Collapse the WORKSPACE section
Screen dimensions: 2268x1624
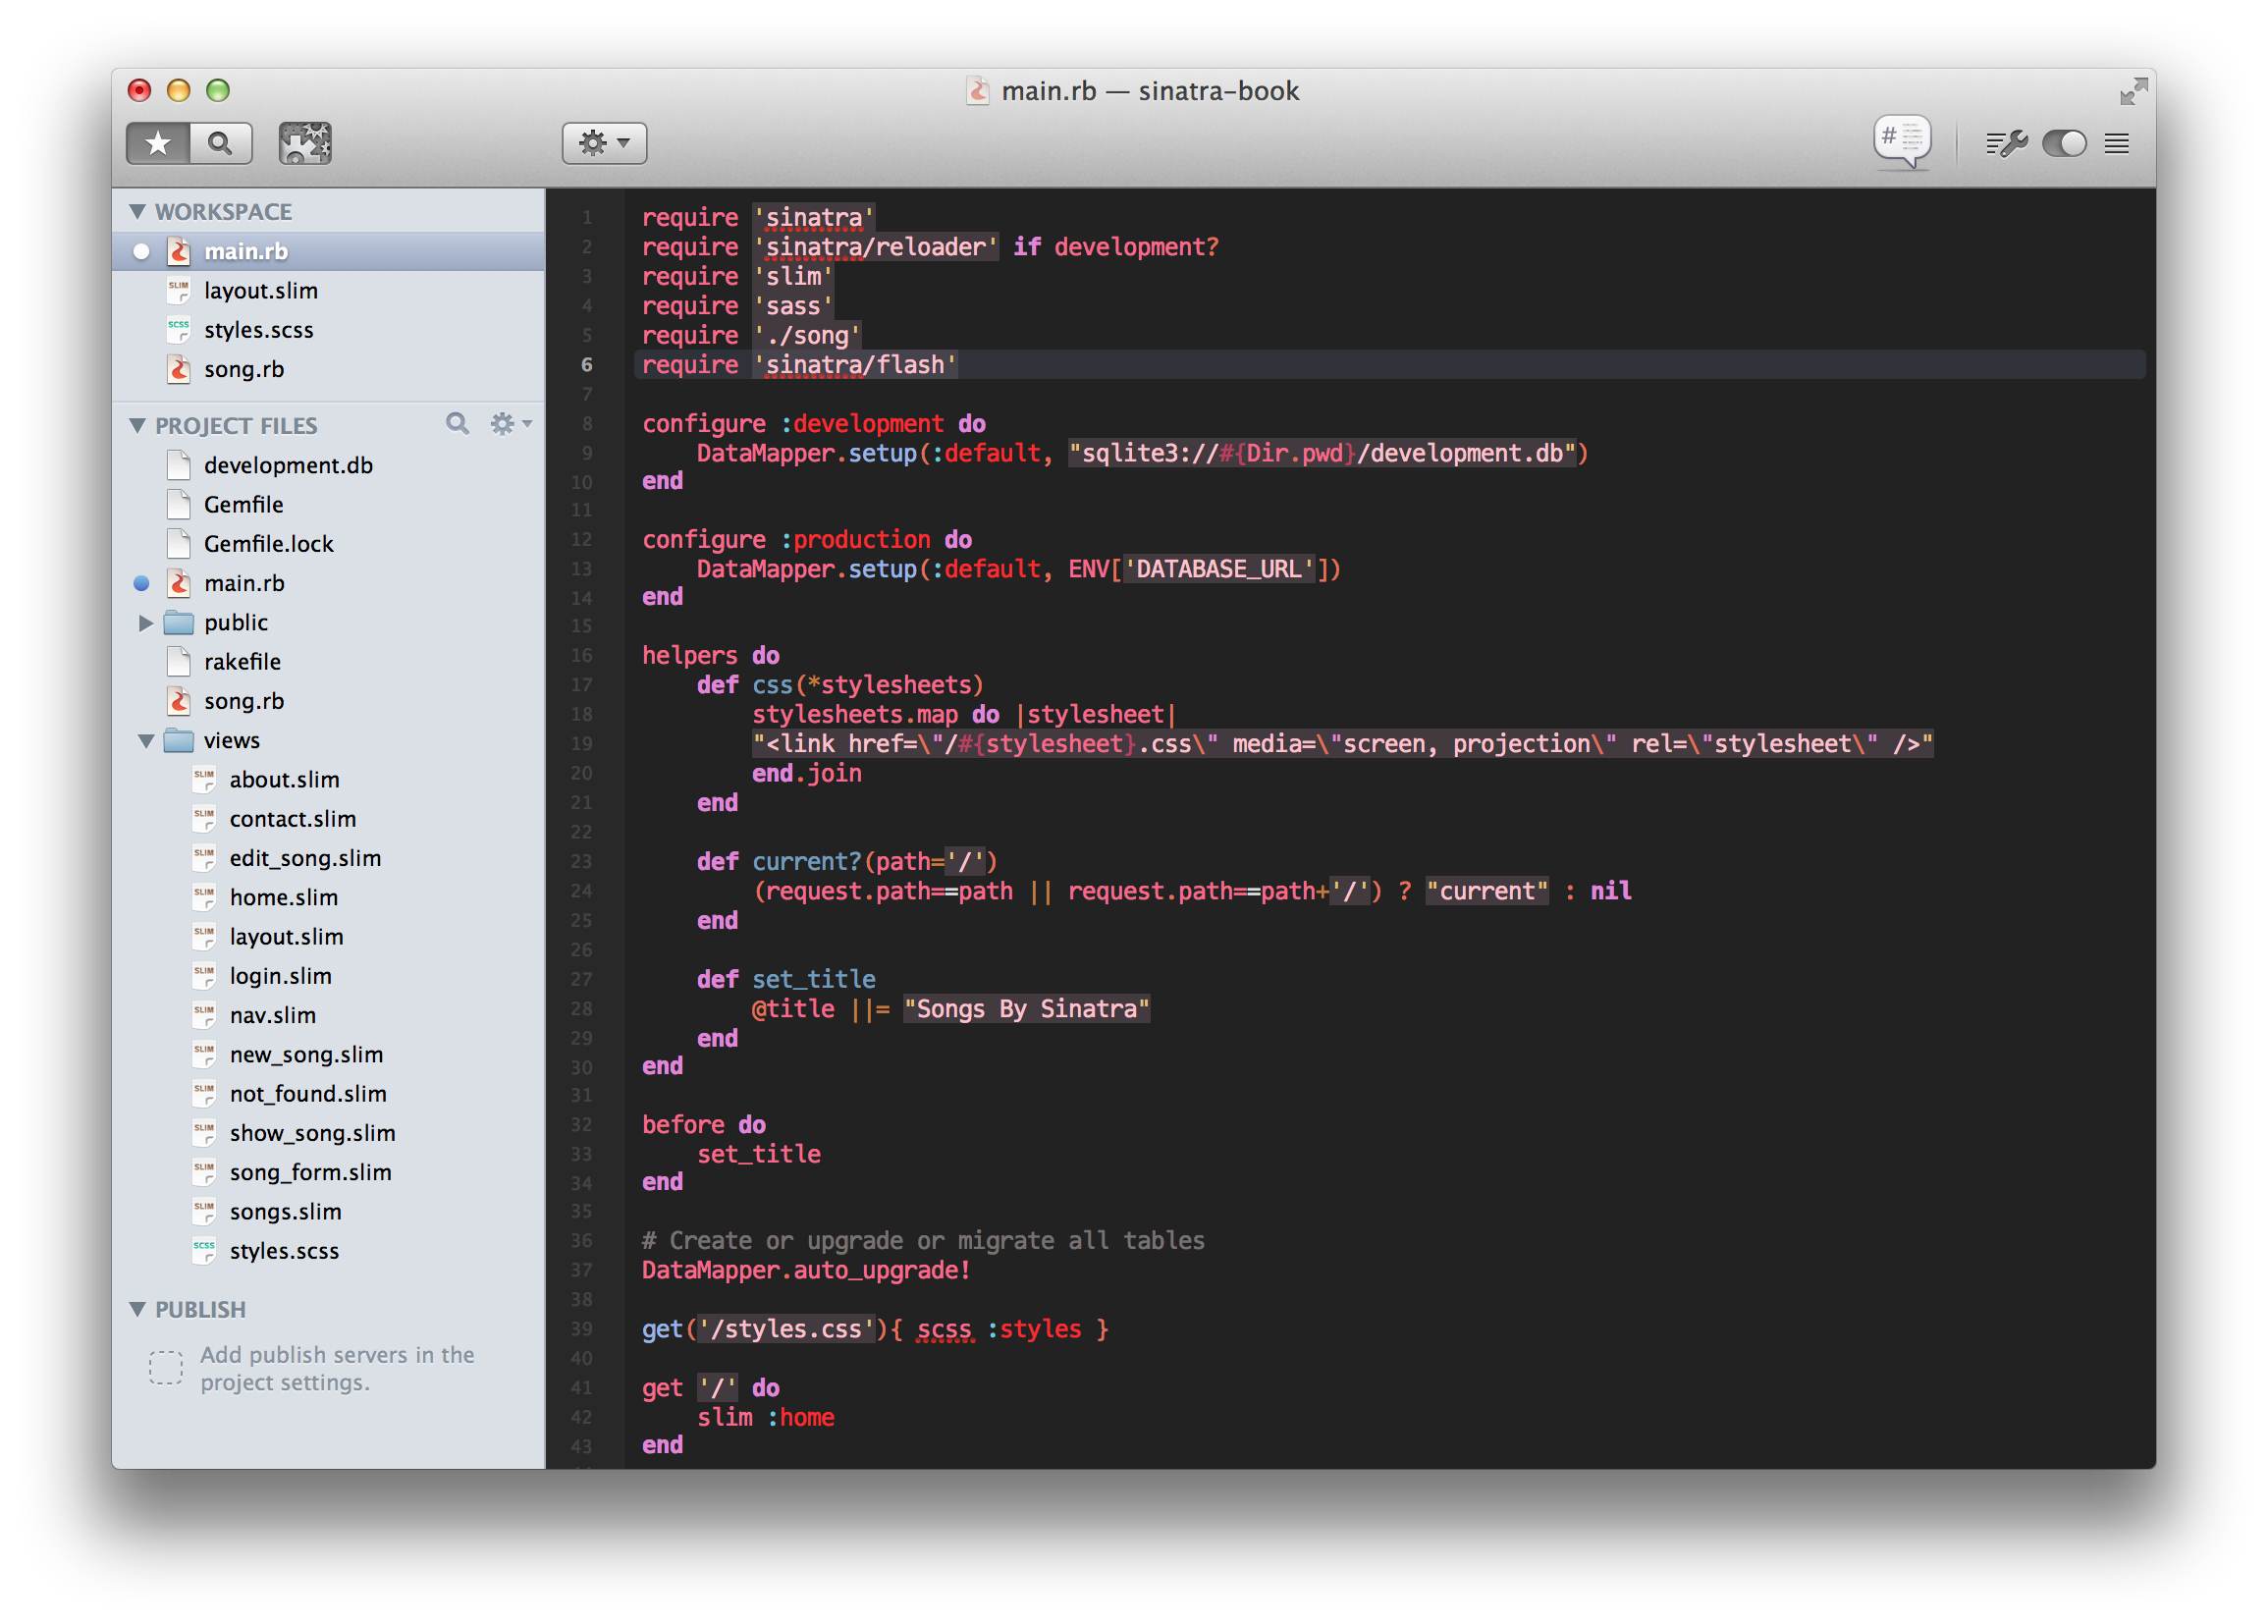click(138, 212)
